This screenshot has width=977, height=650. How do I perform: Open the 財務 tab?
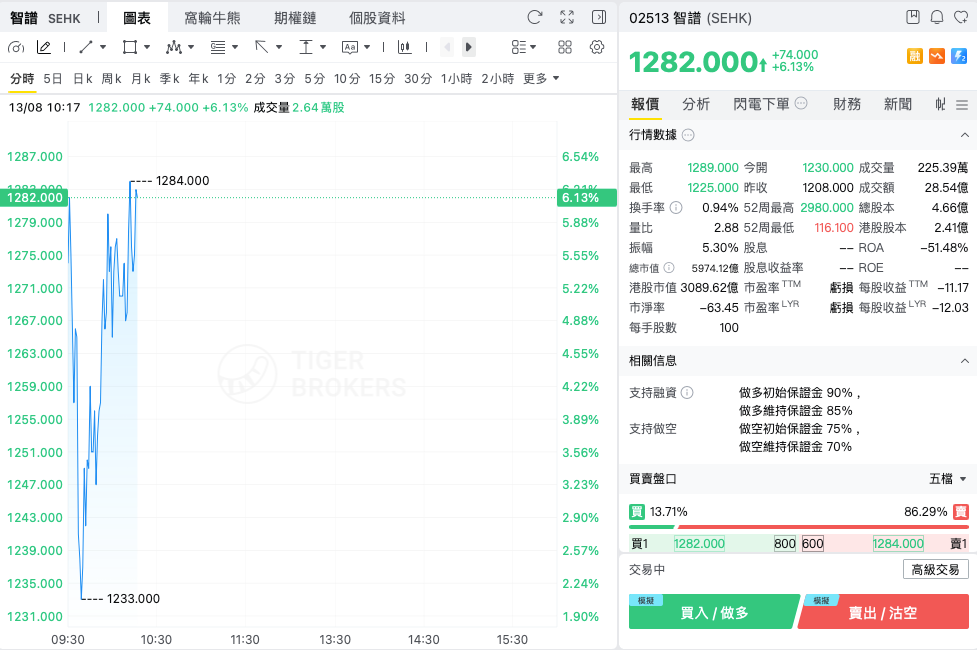coord(847,104)
